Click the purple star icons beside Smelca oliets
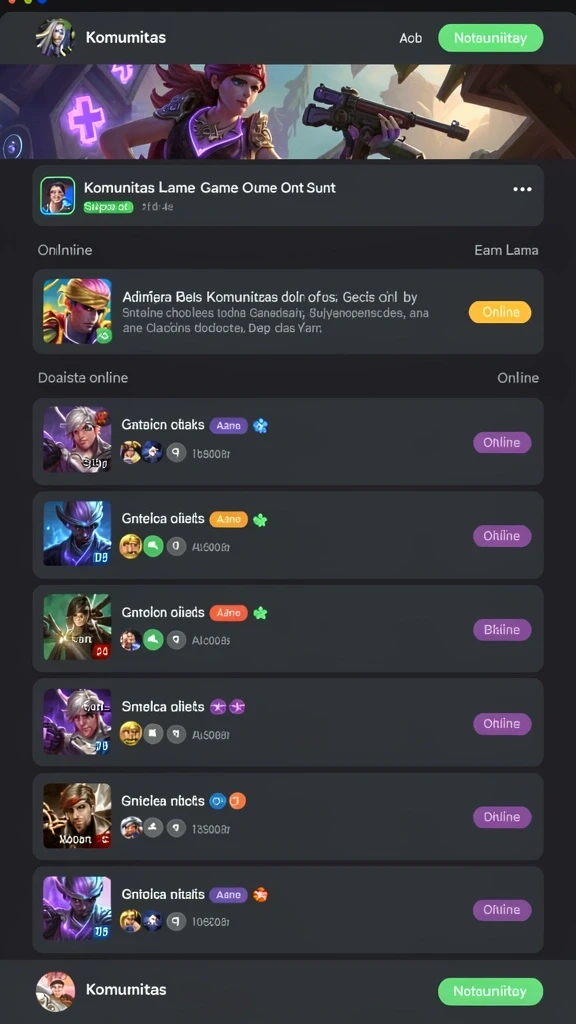 228,707
